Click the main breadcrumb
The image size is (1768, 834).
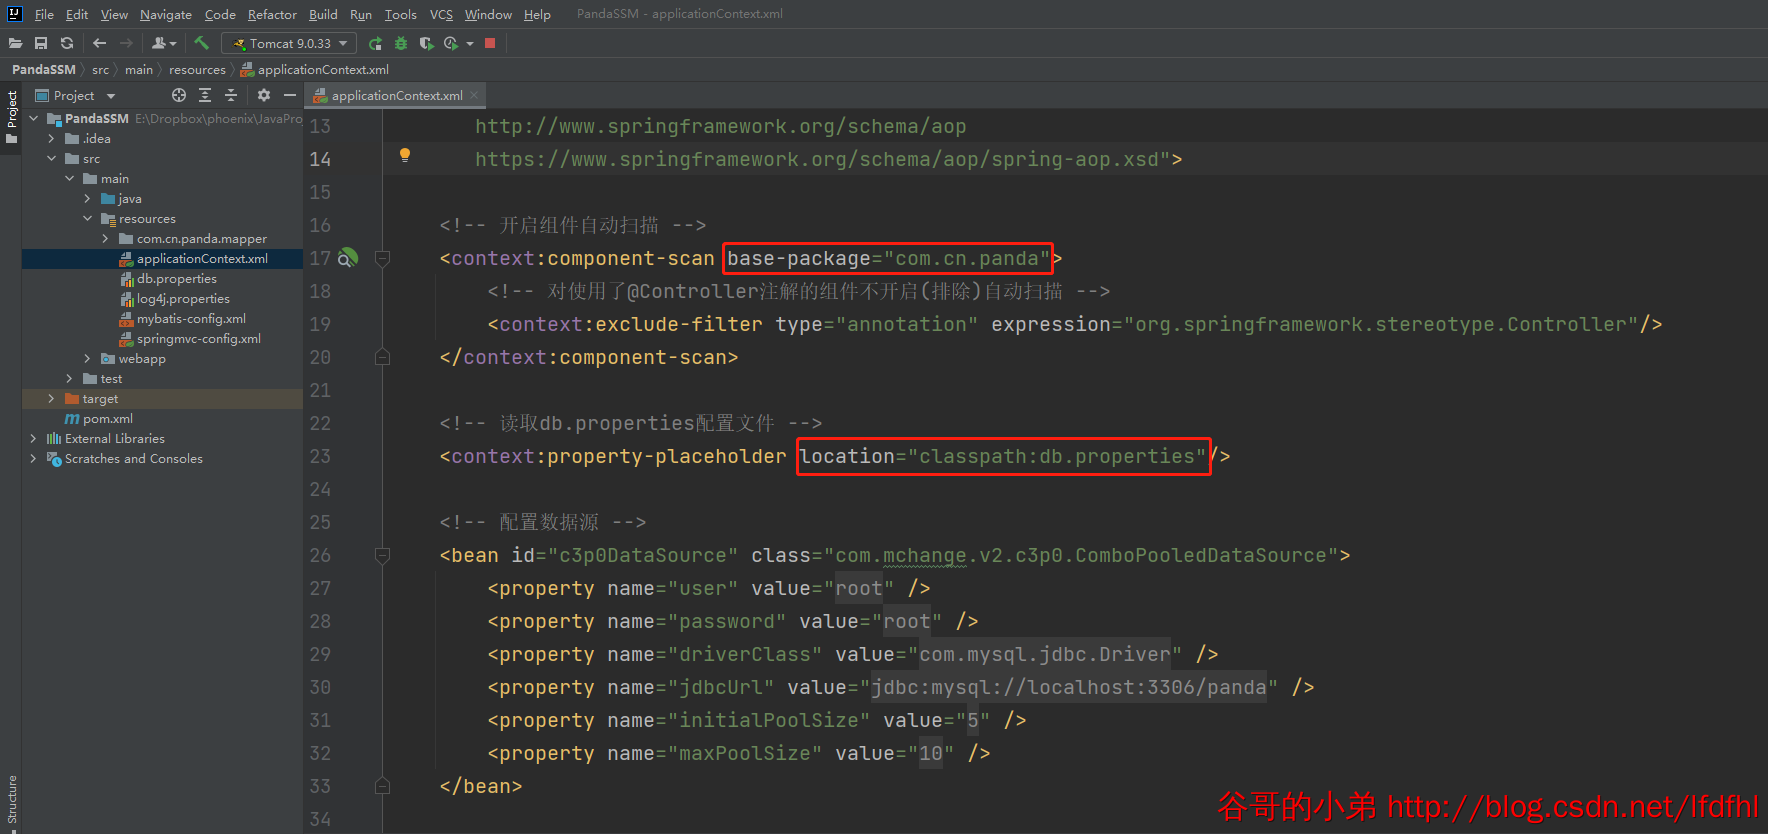(139, 69)
